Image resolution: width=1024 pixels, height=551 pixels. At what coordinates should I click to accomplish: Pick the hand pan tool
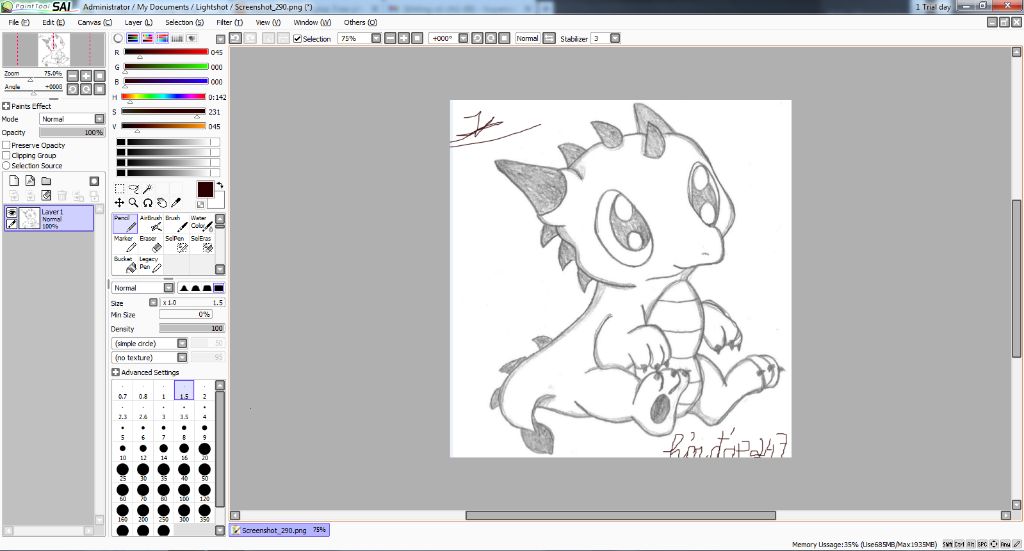click(x=162, y=203)
